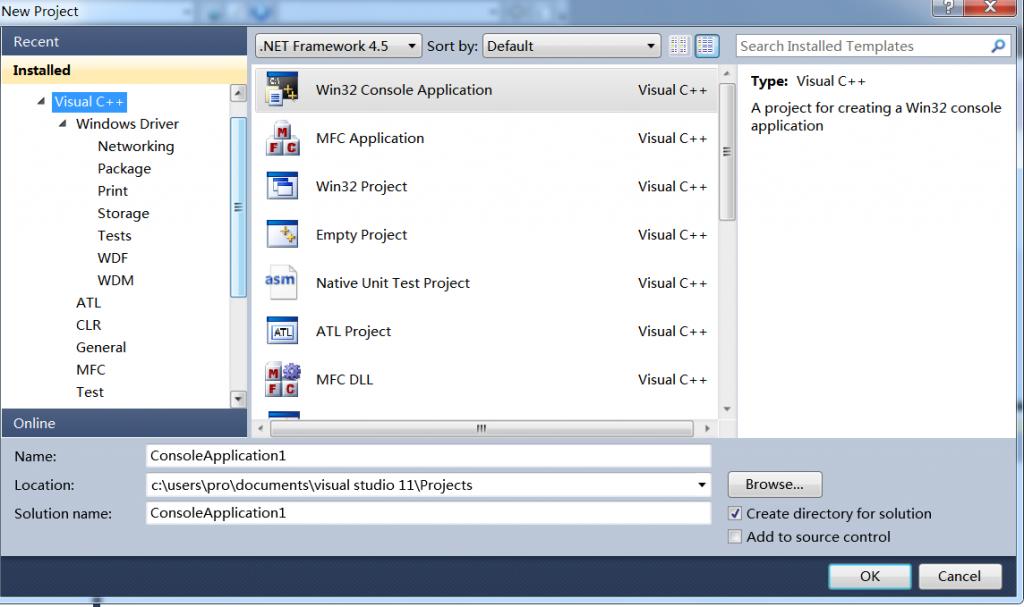Click the Win32 Project template icon
This screenshot has width=1024, height=607.
click(x=282, y=186)
